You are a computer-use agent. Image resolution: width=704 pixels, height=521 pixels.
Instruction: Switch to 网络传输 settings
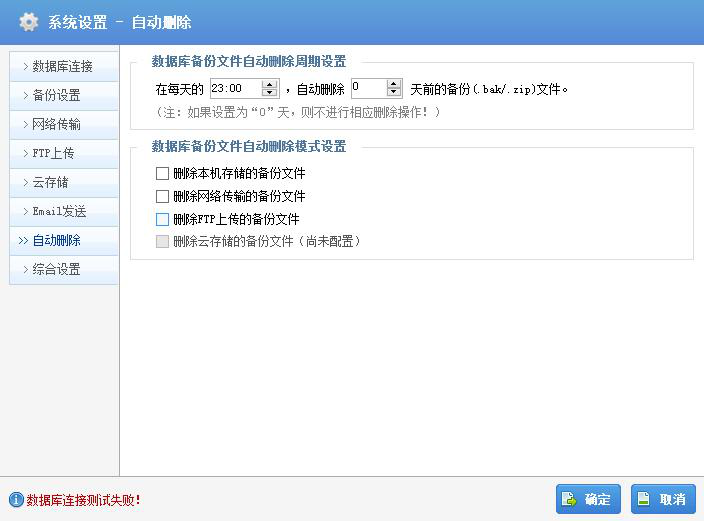(64, 124)
